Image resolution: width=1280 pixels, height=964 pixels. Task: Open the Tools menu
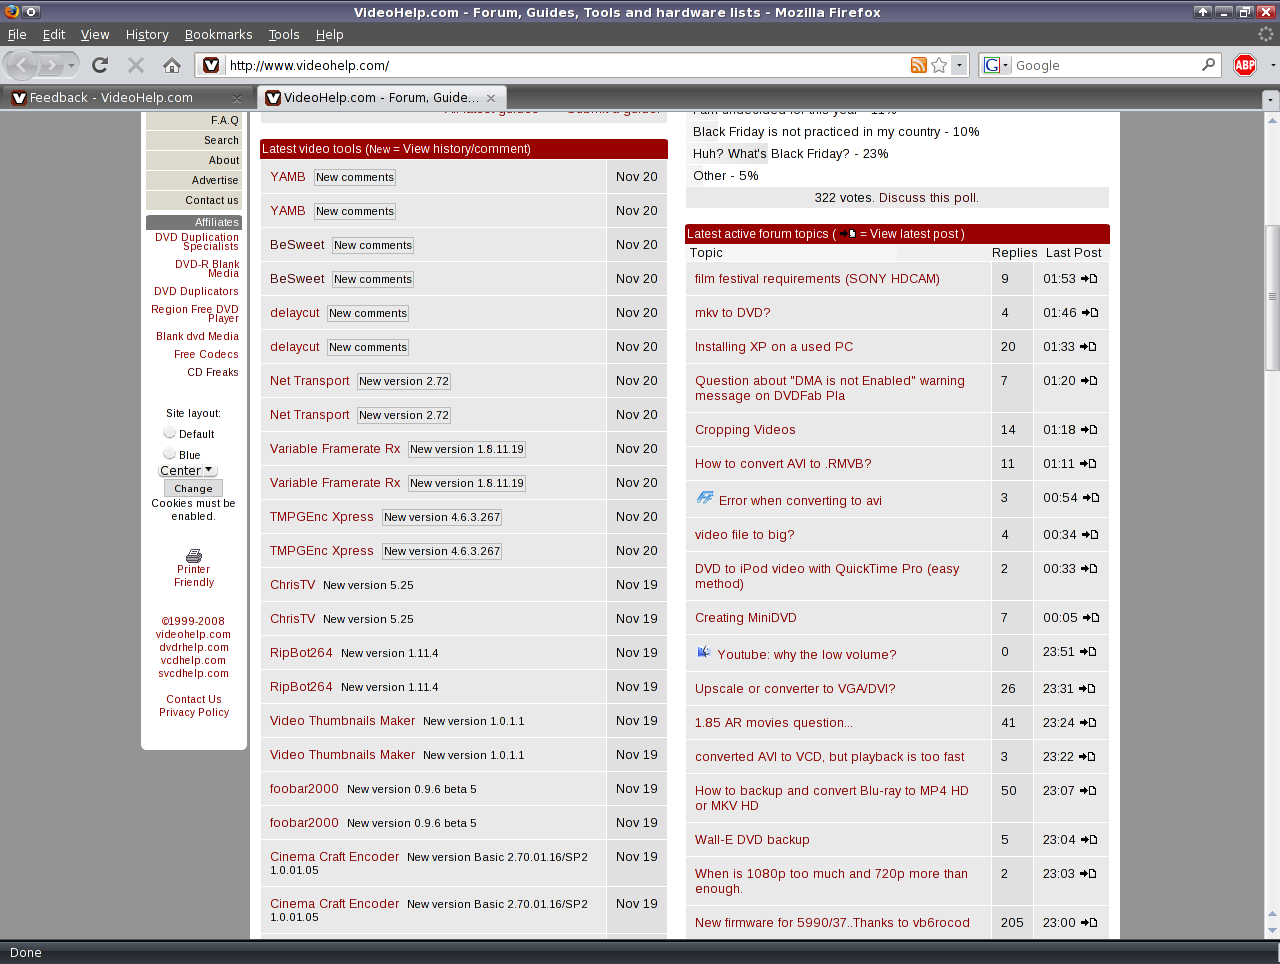click(284, 34)
